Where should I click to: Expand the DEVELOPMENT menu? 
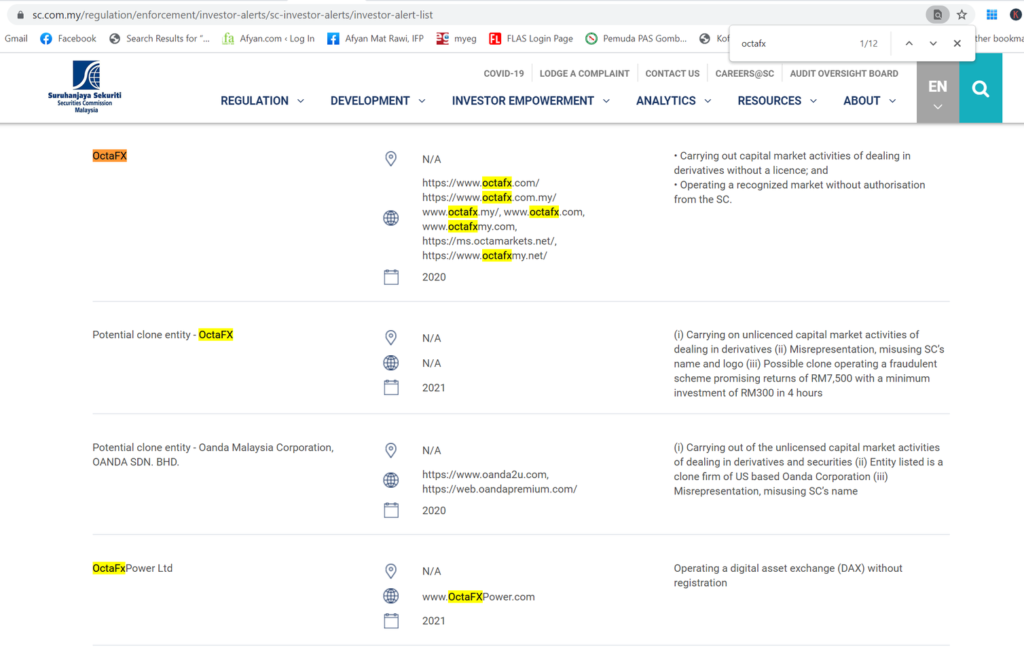click(x=377, y=101)
